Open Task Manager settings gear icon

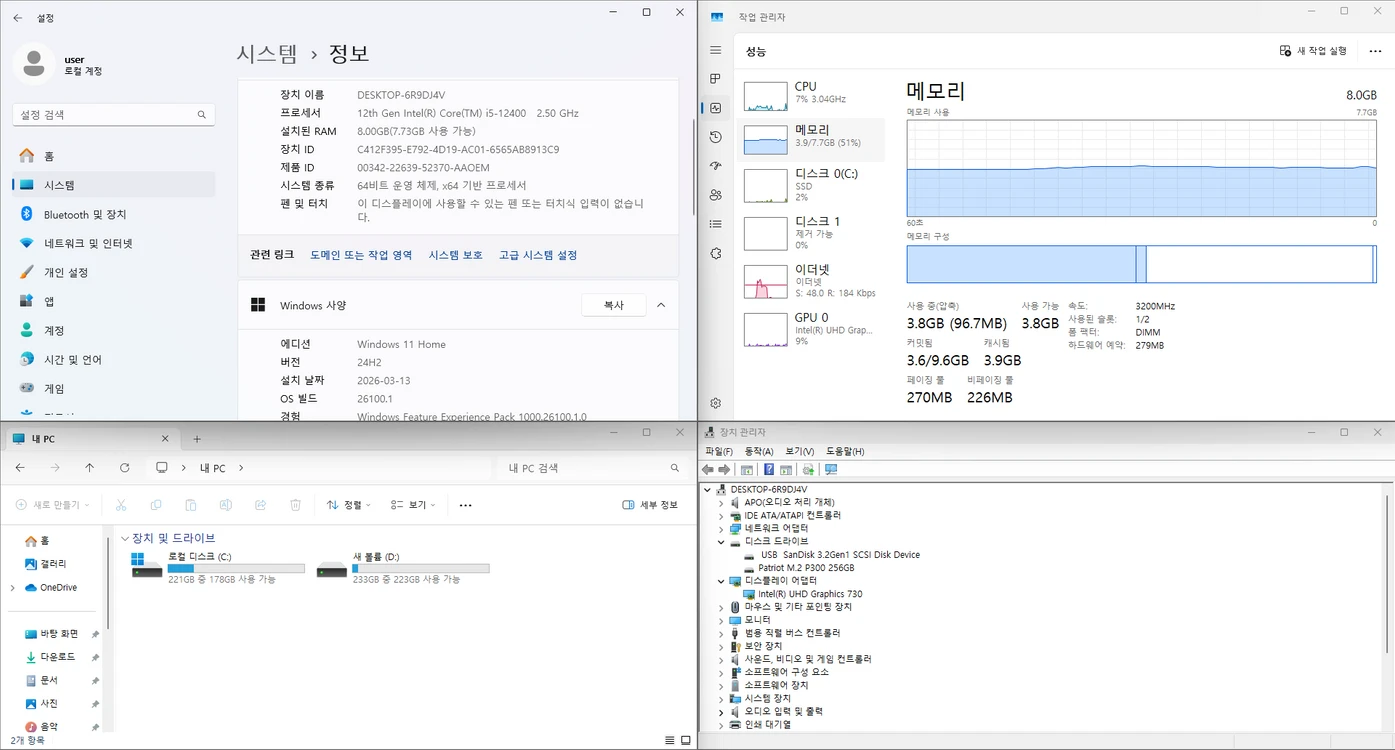click(715, 403)
